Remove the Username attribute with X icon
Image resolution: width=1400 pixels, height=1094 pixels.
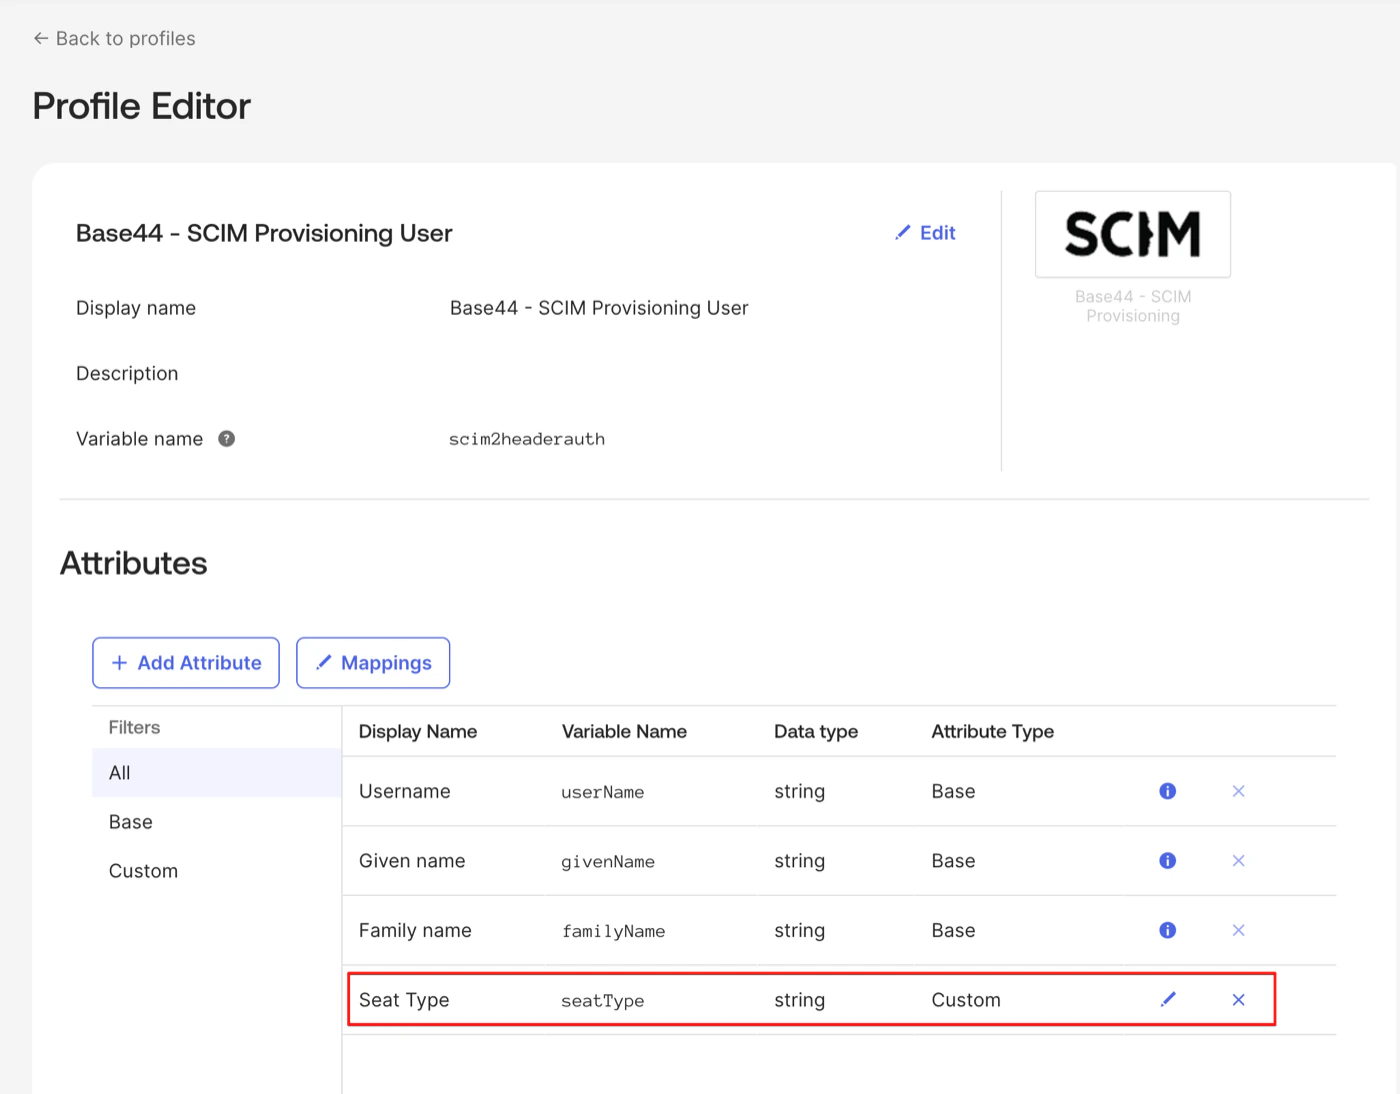point(1238,791)
